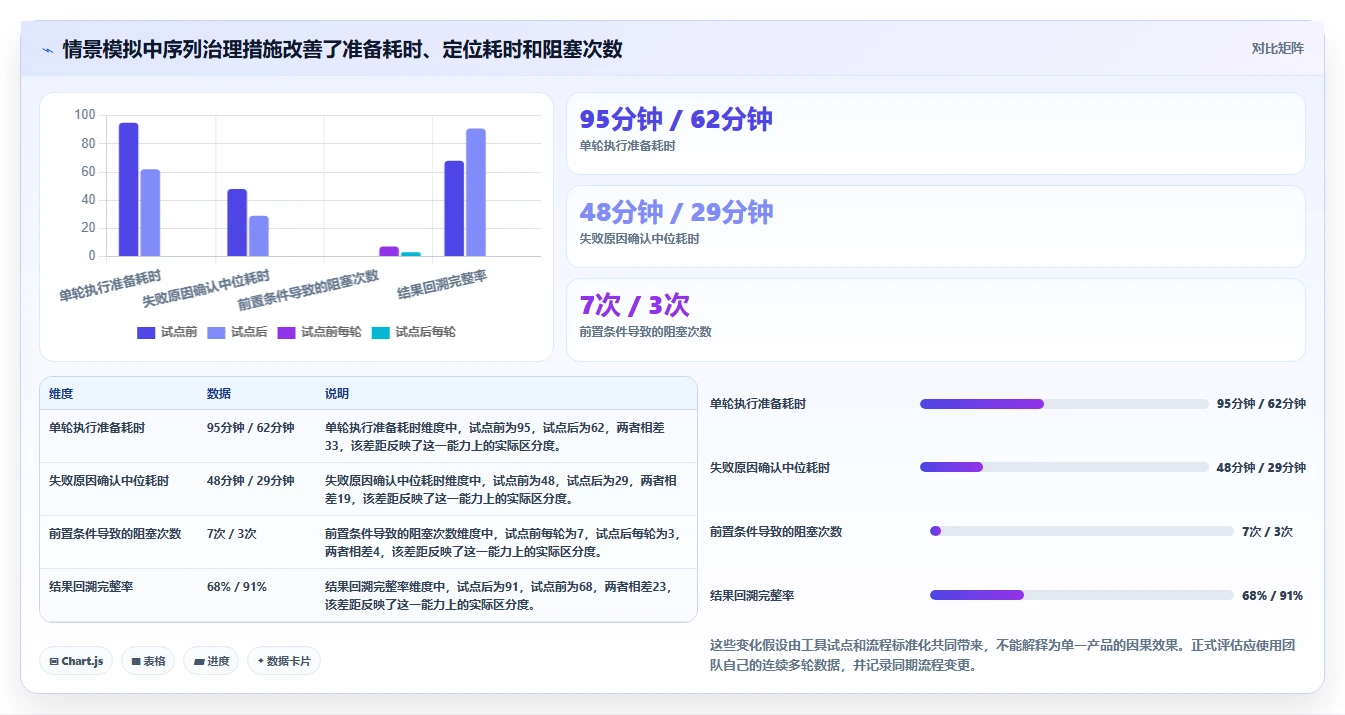Click 95分钟 / 62分钟 value beside the progress bar
Viewport: 1345px width, 715px height.
coord(1261,404)
